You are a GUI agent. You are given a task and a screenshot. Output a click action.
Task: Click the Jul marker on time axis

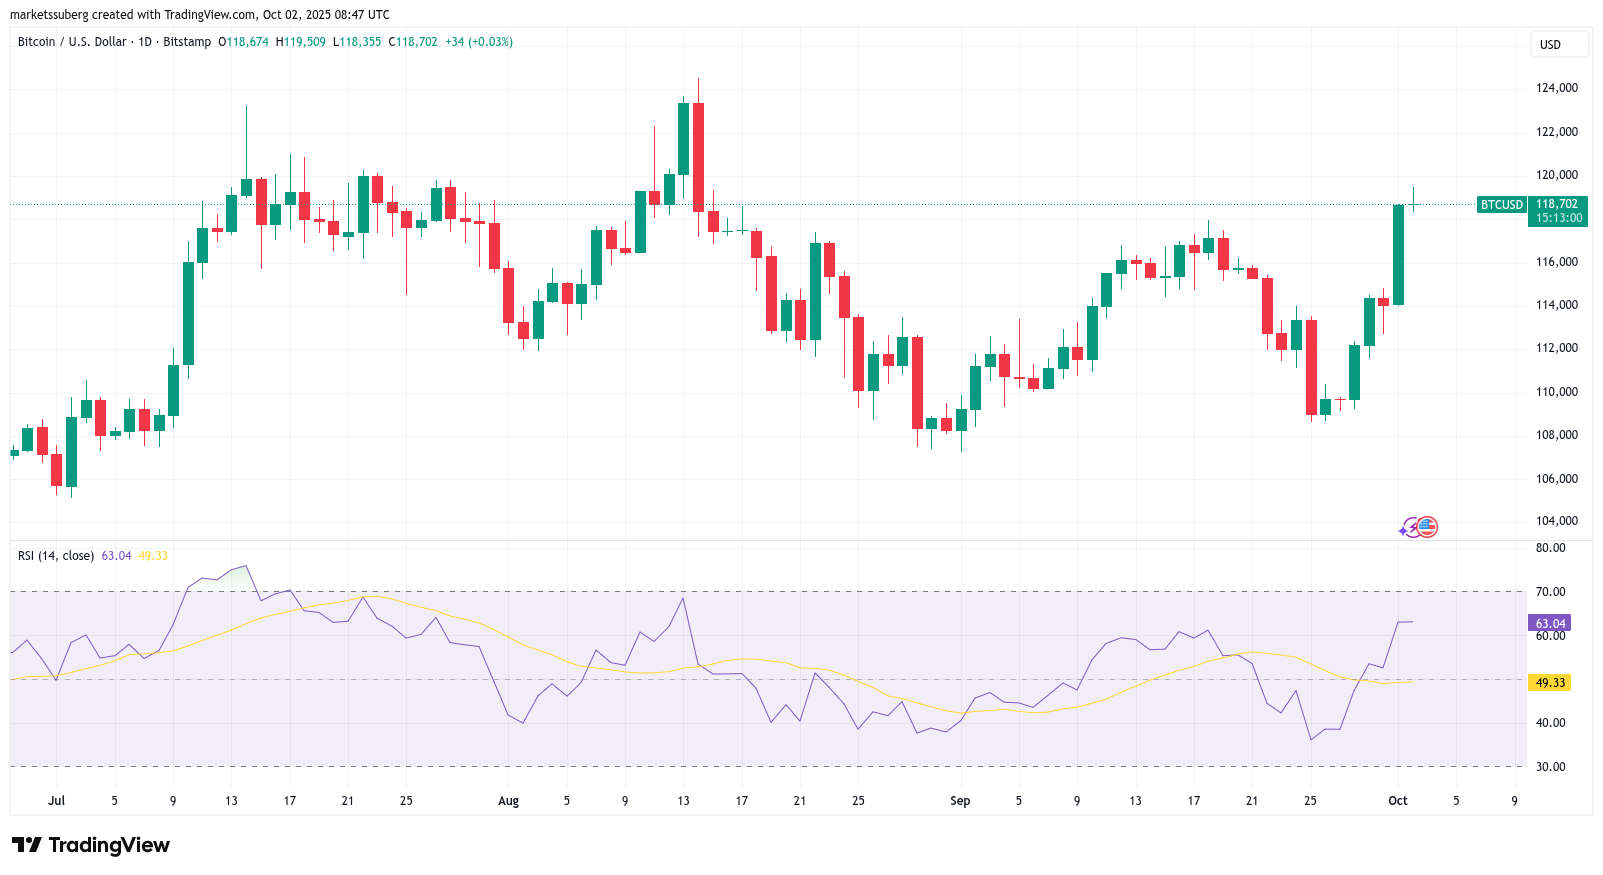[56, 801]
